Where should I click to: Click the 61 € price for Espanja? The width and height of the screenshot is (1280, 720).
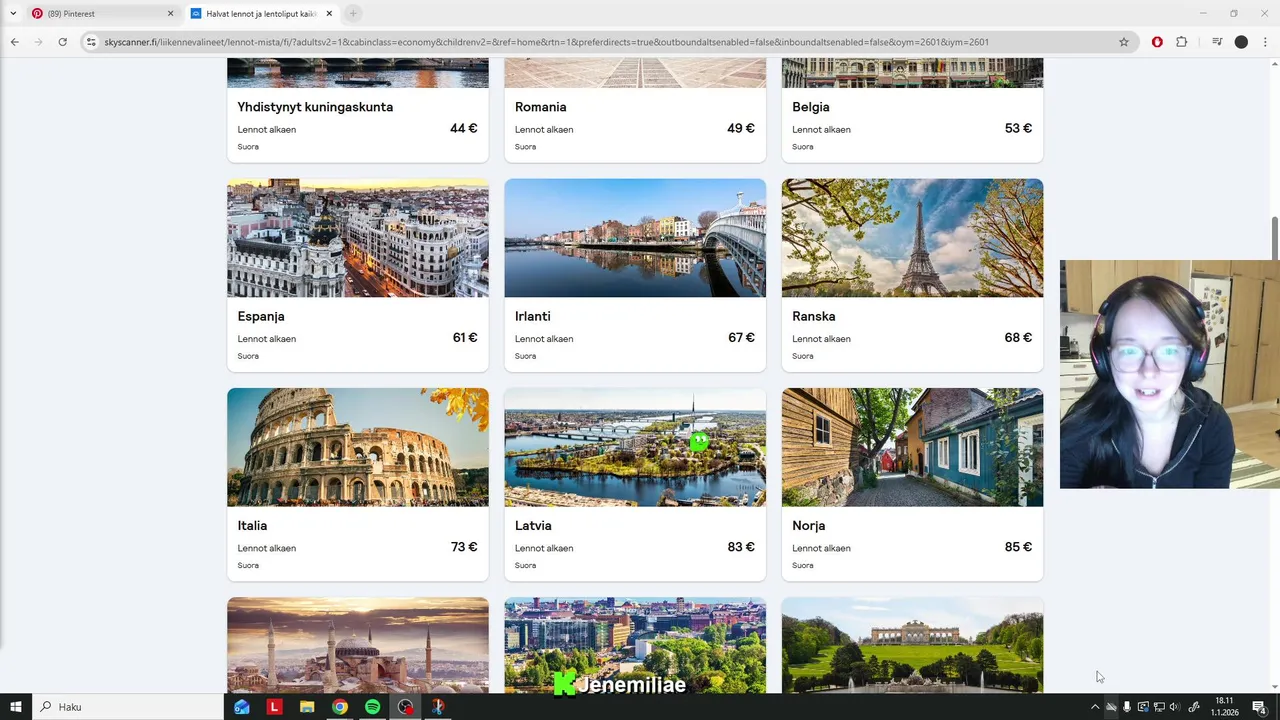pyautogui.click(x=465, y=338)
